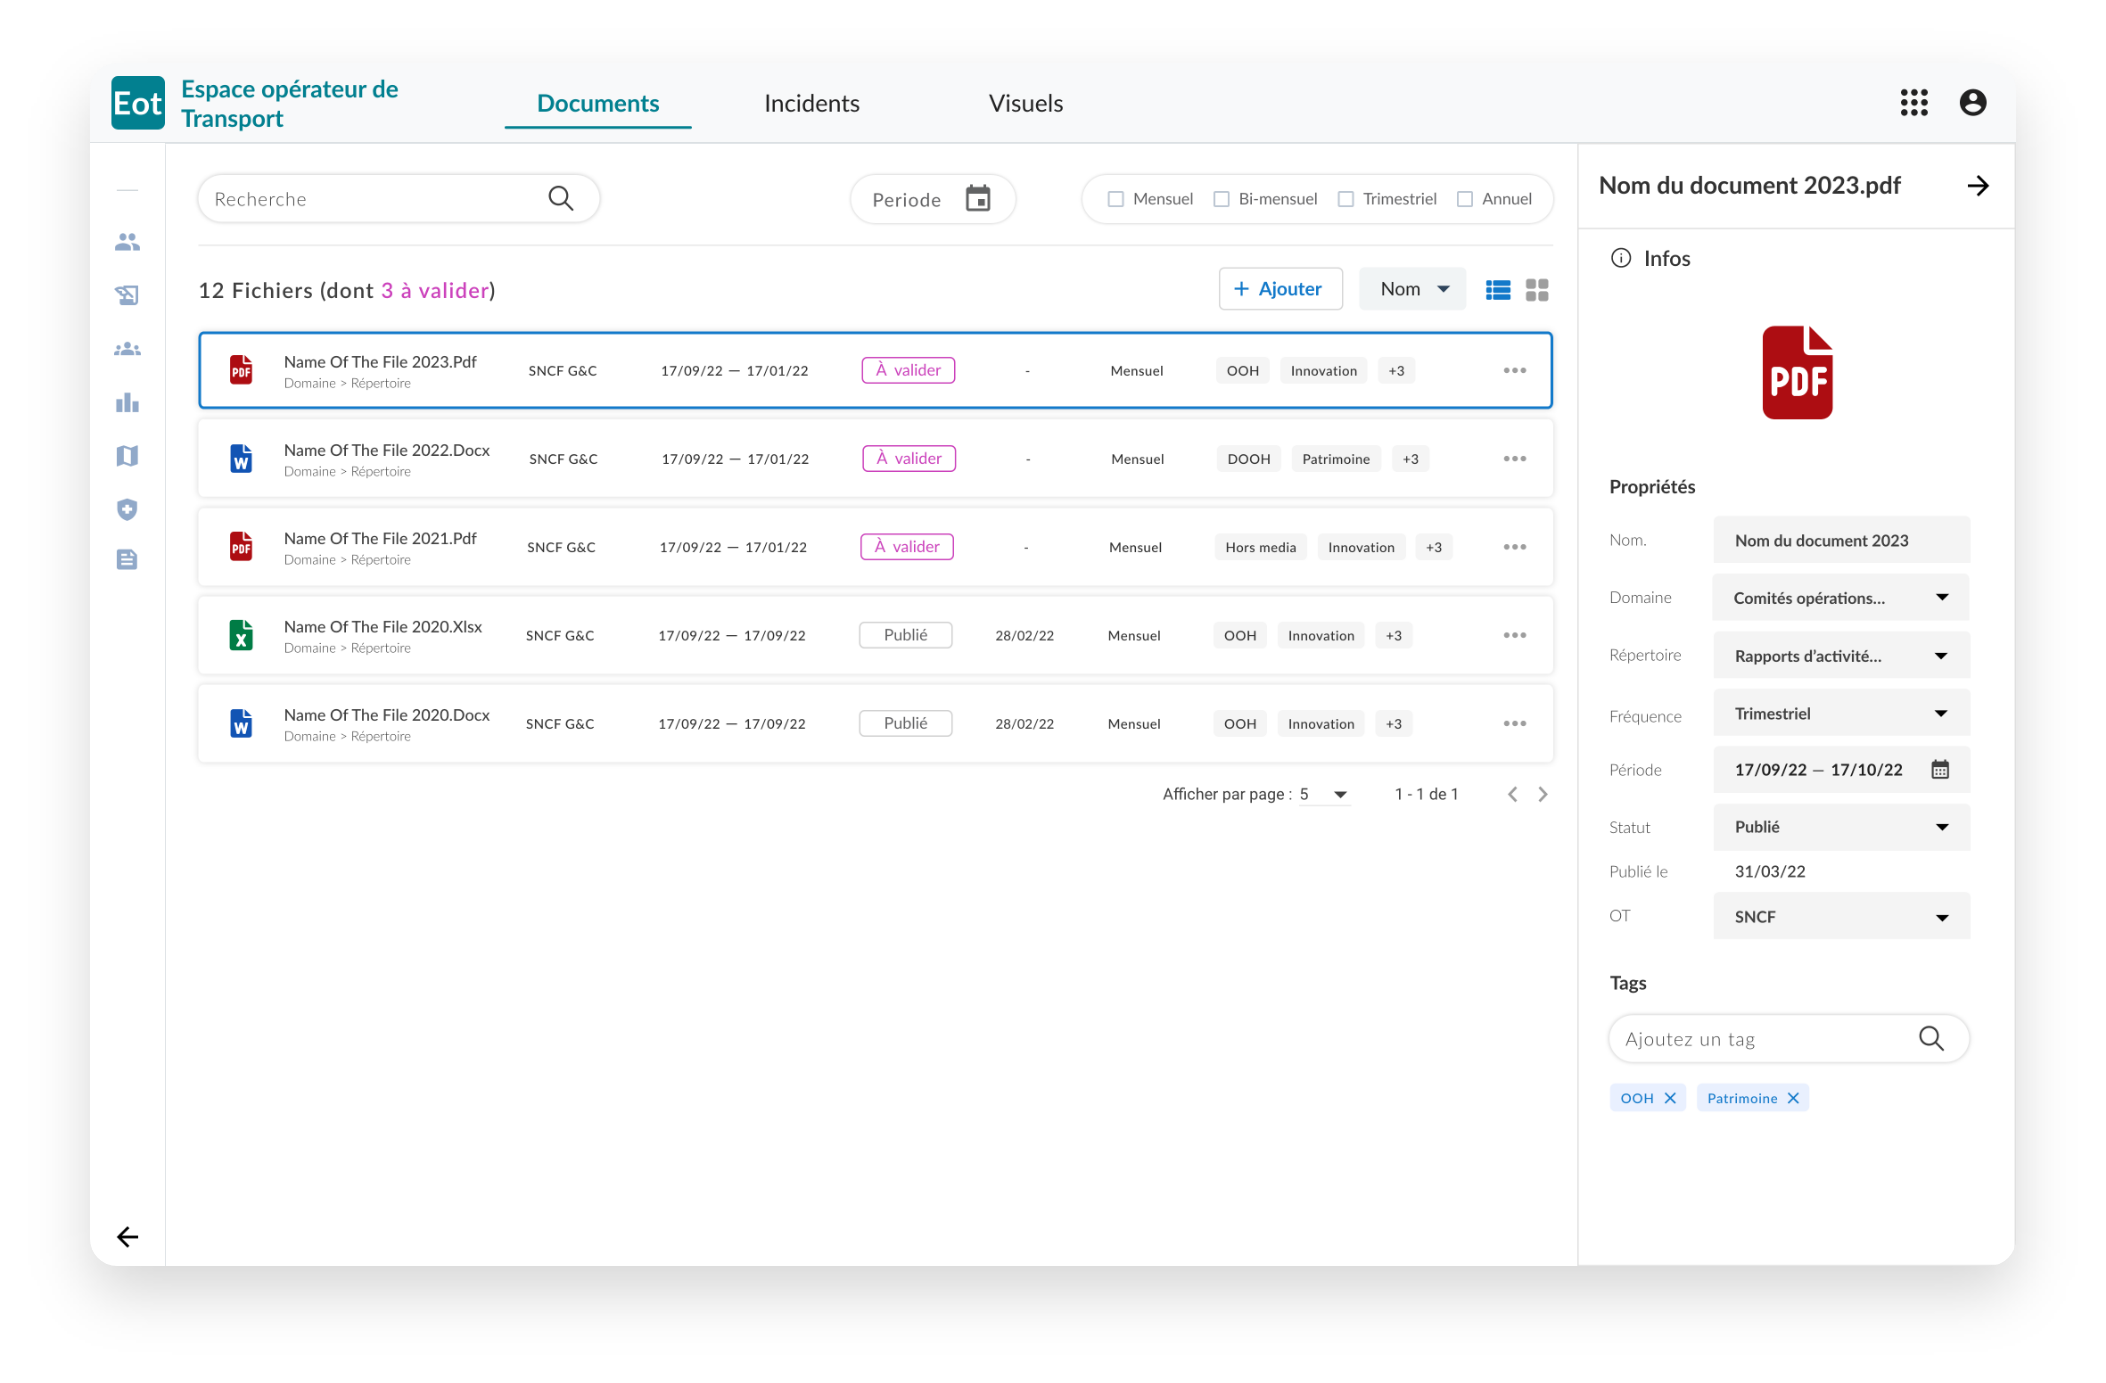Expand the Statut Publié dropdown
This screenshot has height=1383, width=2106.
tap(1841, 827)
